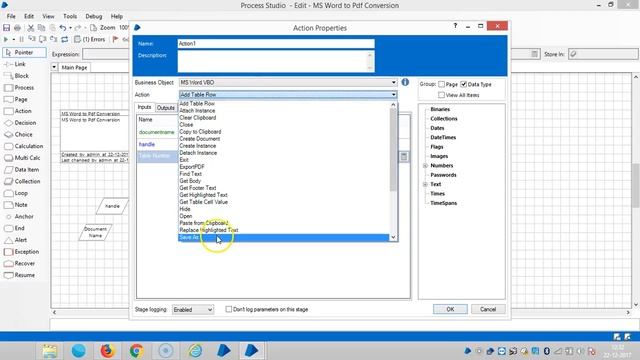Click the Cancel button
This screenshot has width=640, height=360.
488,309
